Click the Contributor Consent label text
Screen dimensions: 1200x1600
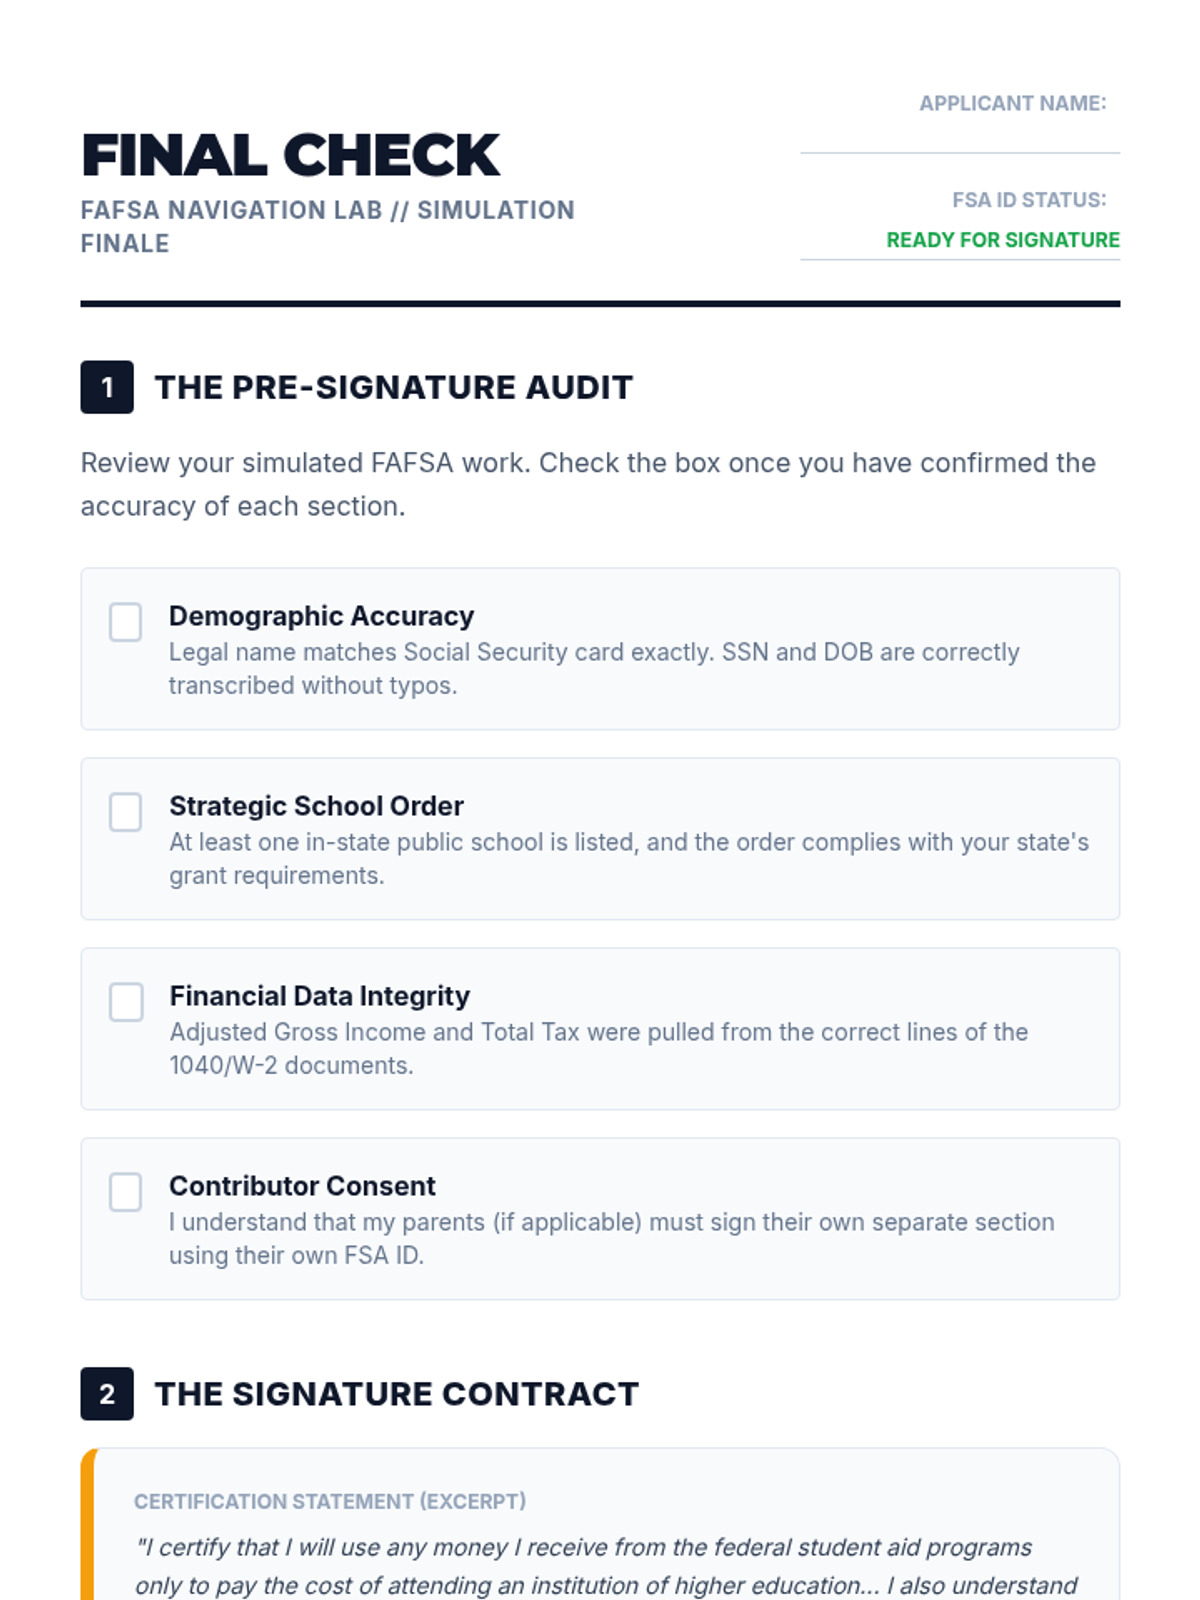pos(302,1186)
